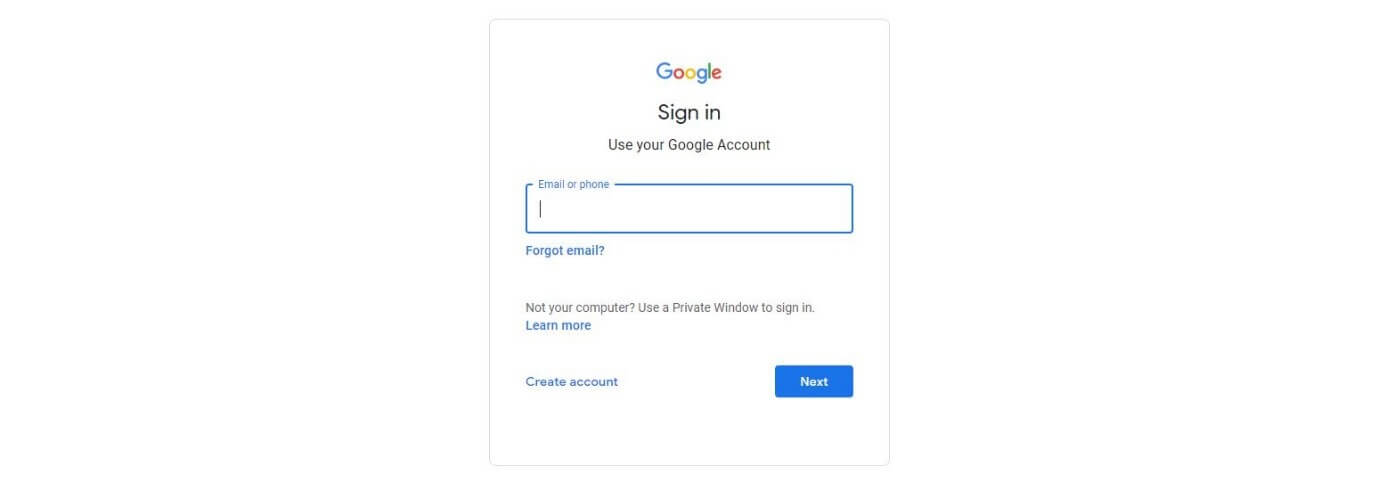Click the first red o in Google logo

point(680,74)
